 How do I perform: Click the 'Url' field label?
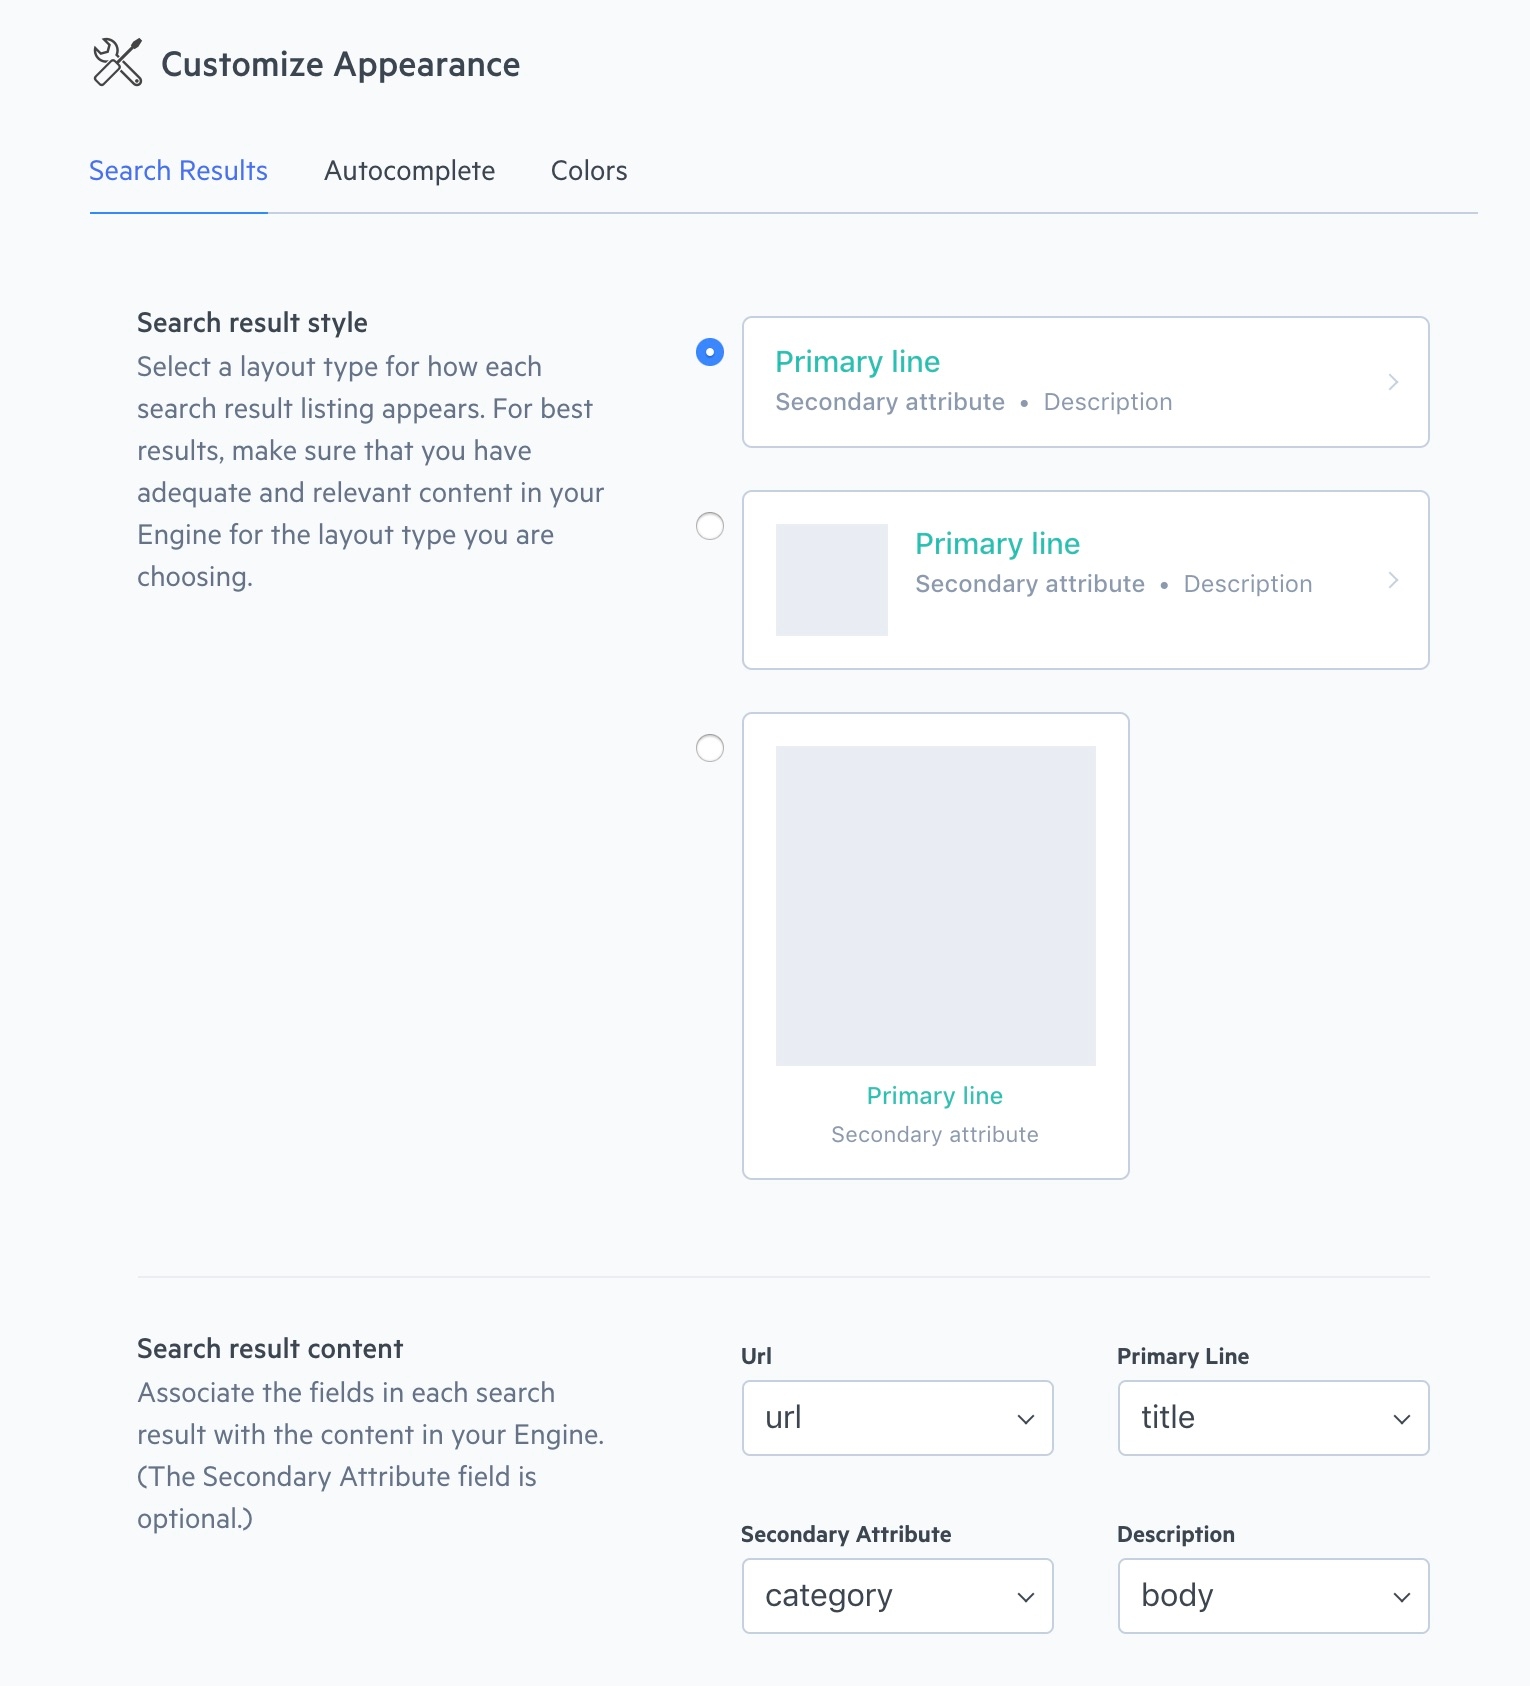(756, 1356)
